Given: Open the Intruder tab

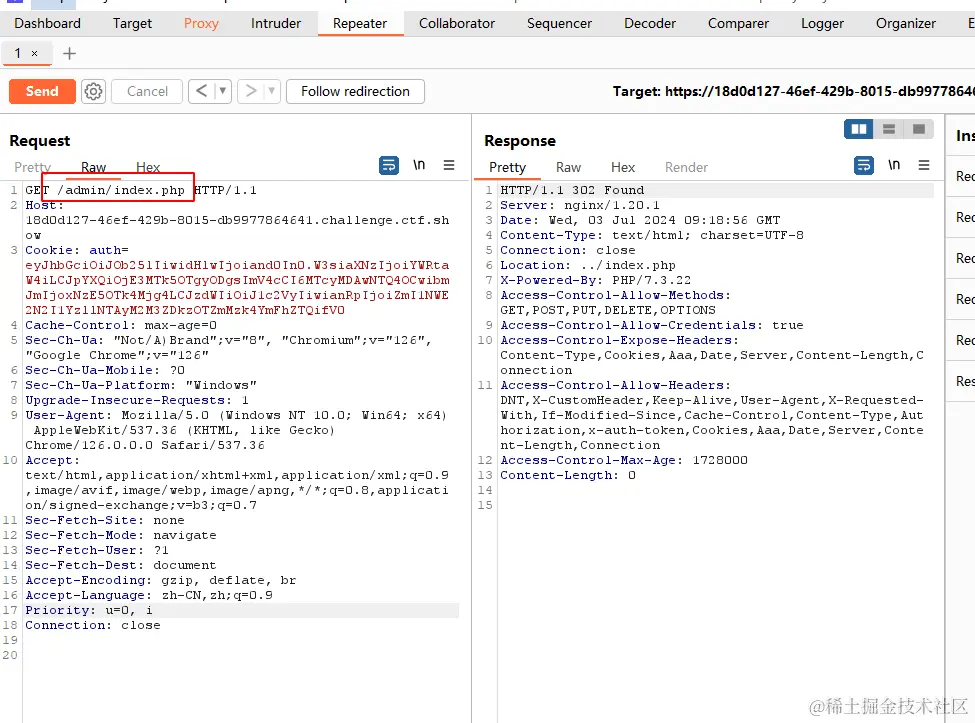Looking at the screenshot, I should [275, 24].
